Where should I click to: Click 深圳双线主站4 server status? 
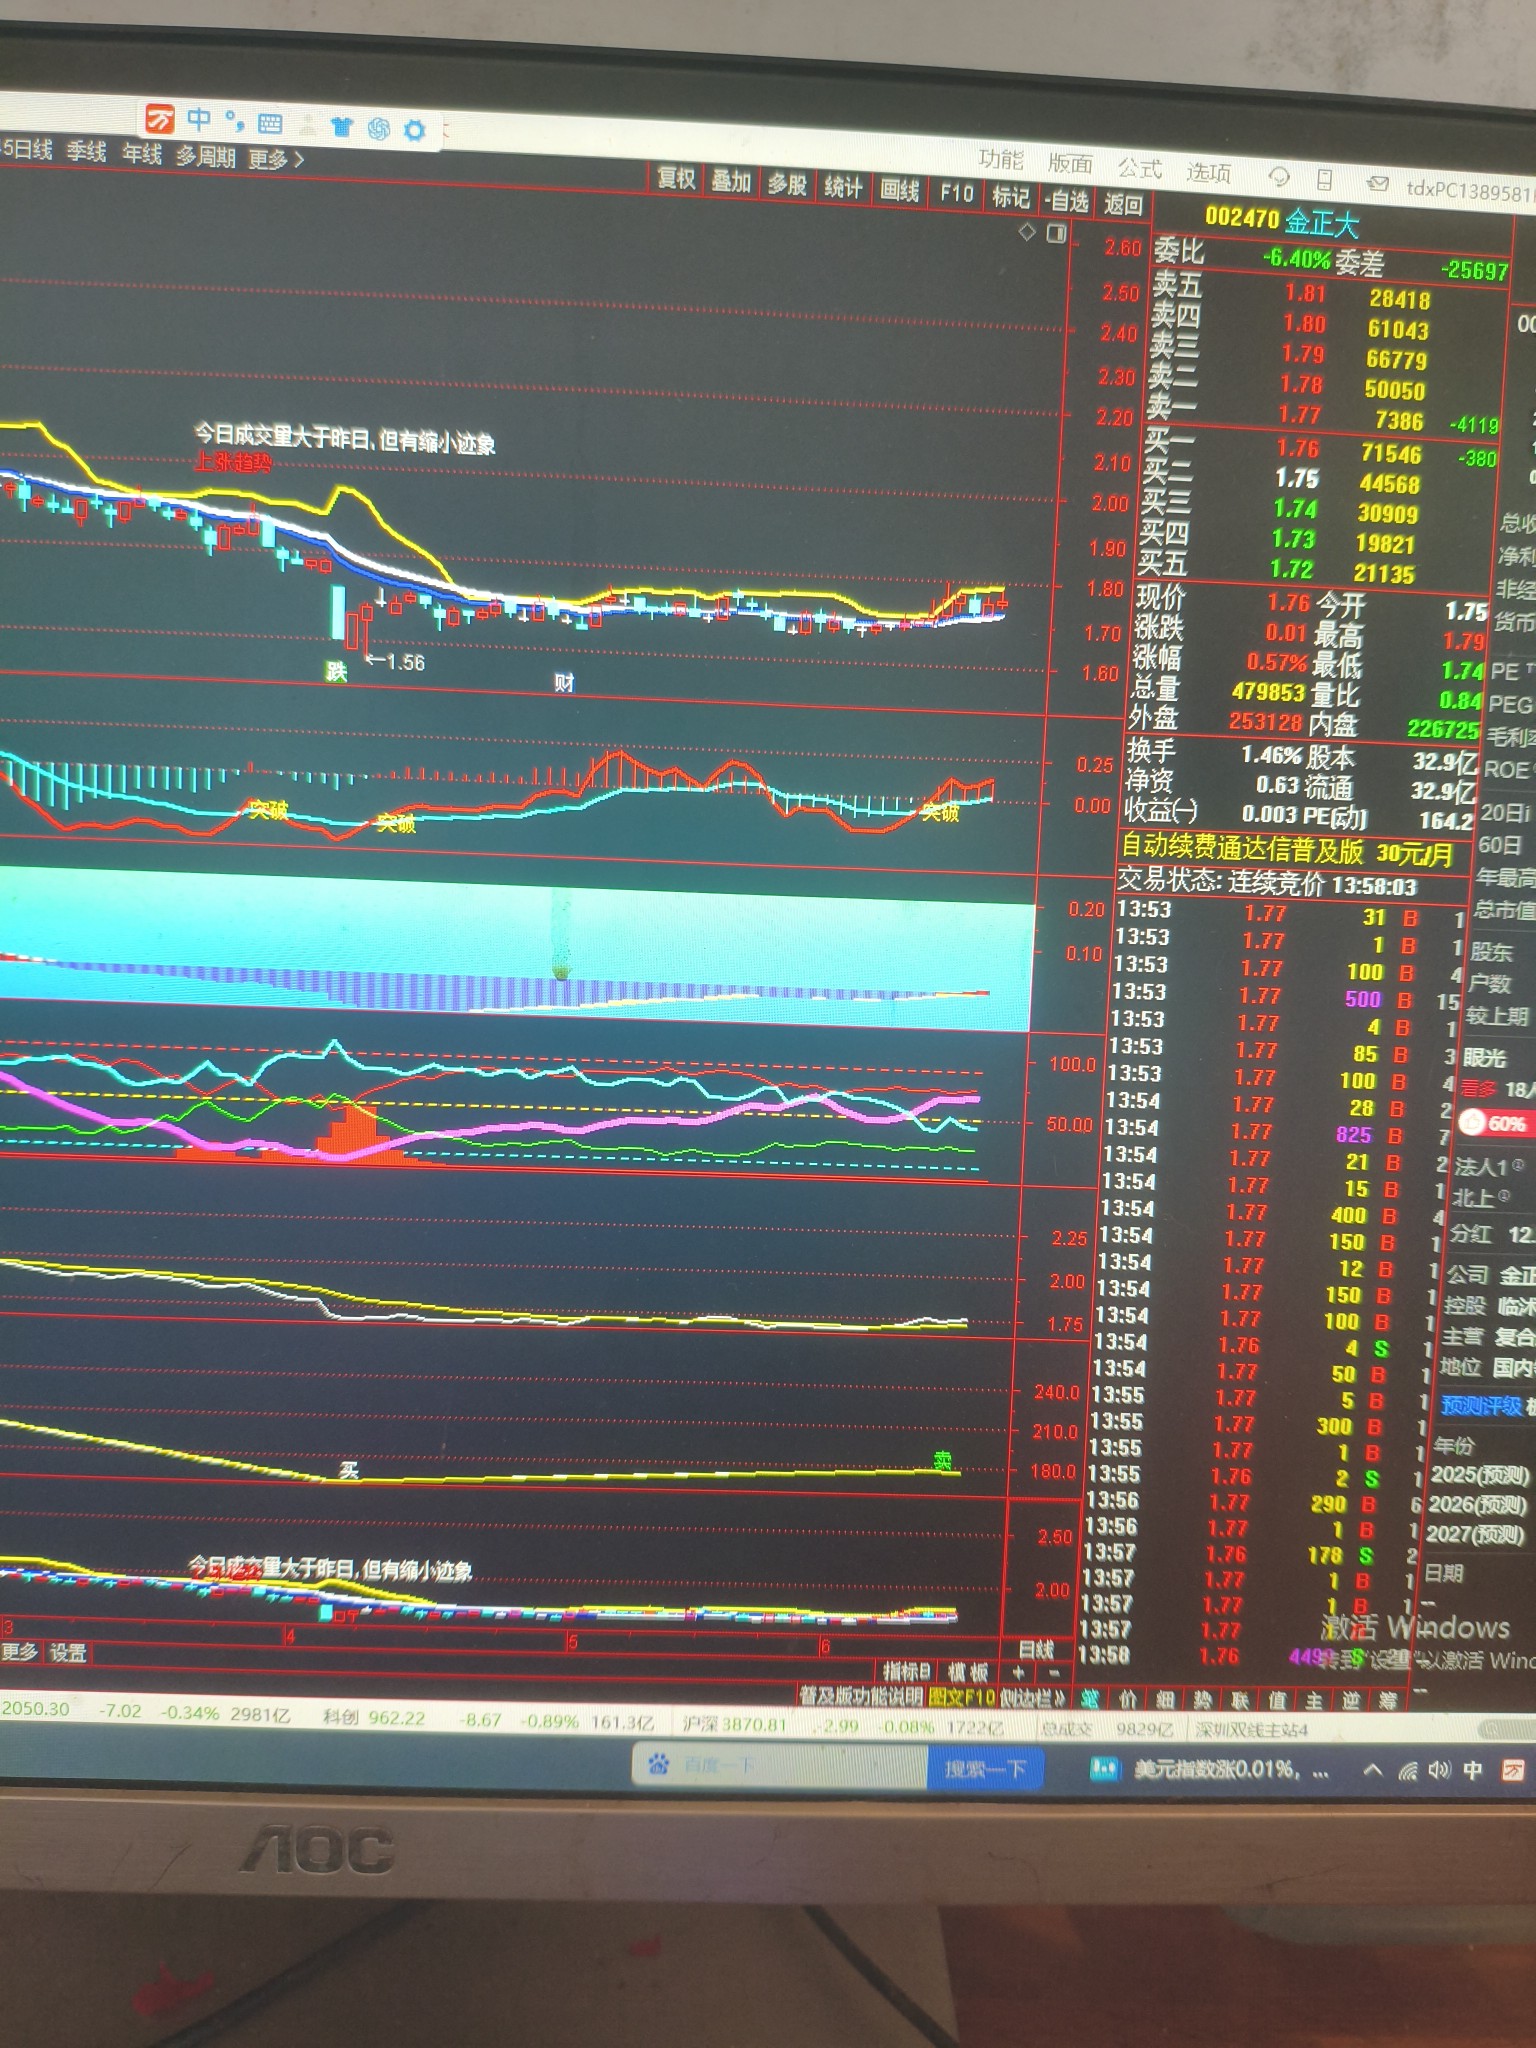[x=1252, y=1729]
